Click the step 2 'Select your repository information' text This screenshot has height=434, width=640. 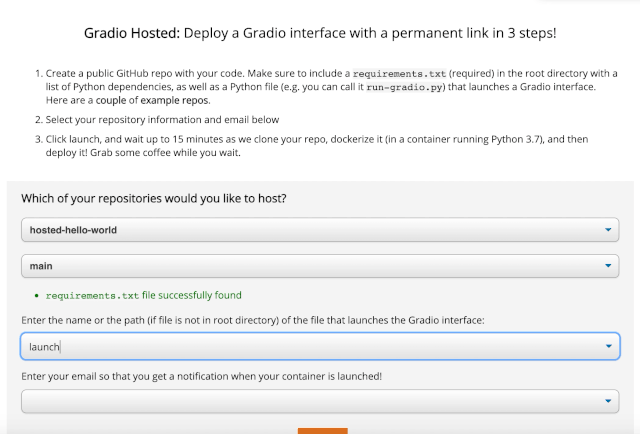[x=162, y=120]
